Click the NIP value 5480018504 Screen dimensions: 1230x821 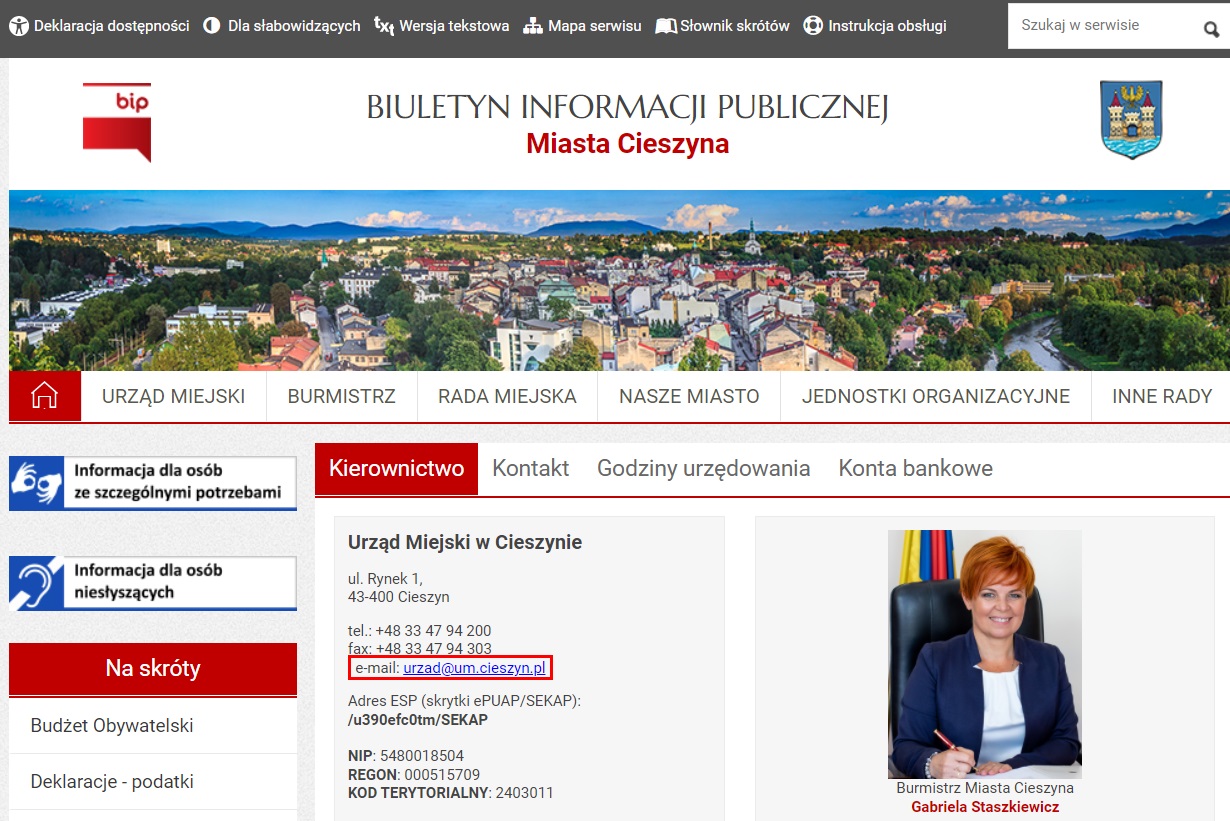422,756
